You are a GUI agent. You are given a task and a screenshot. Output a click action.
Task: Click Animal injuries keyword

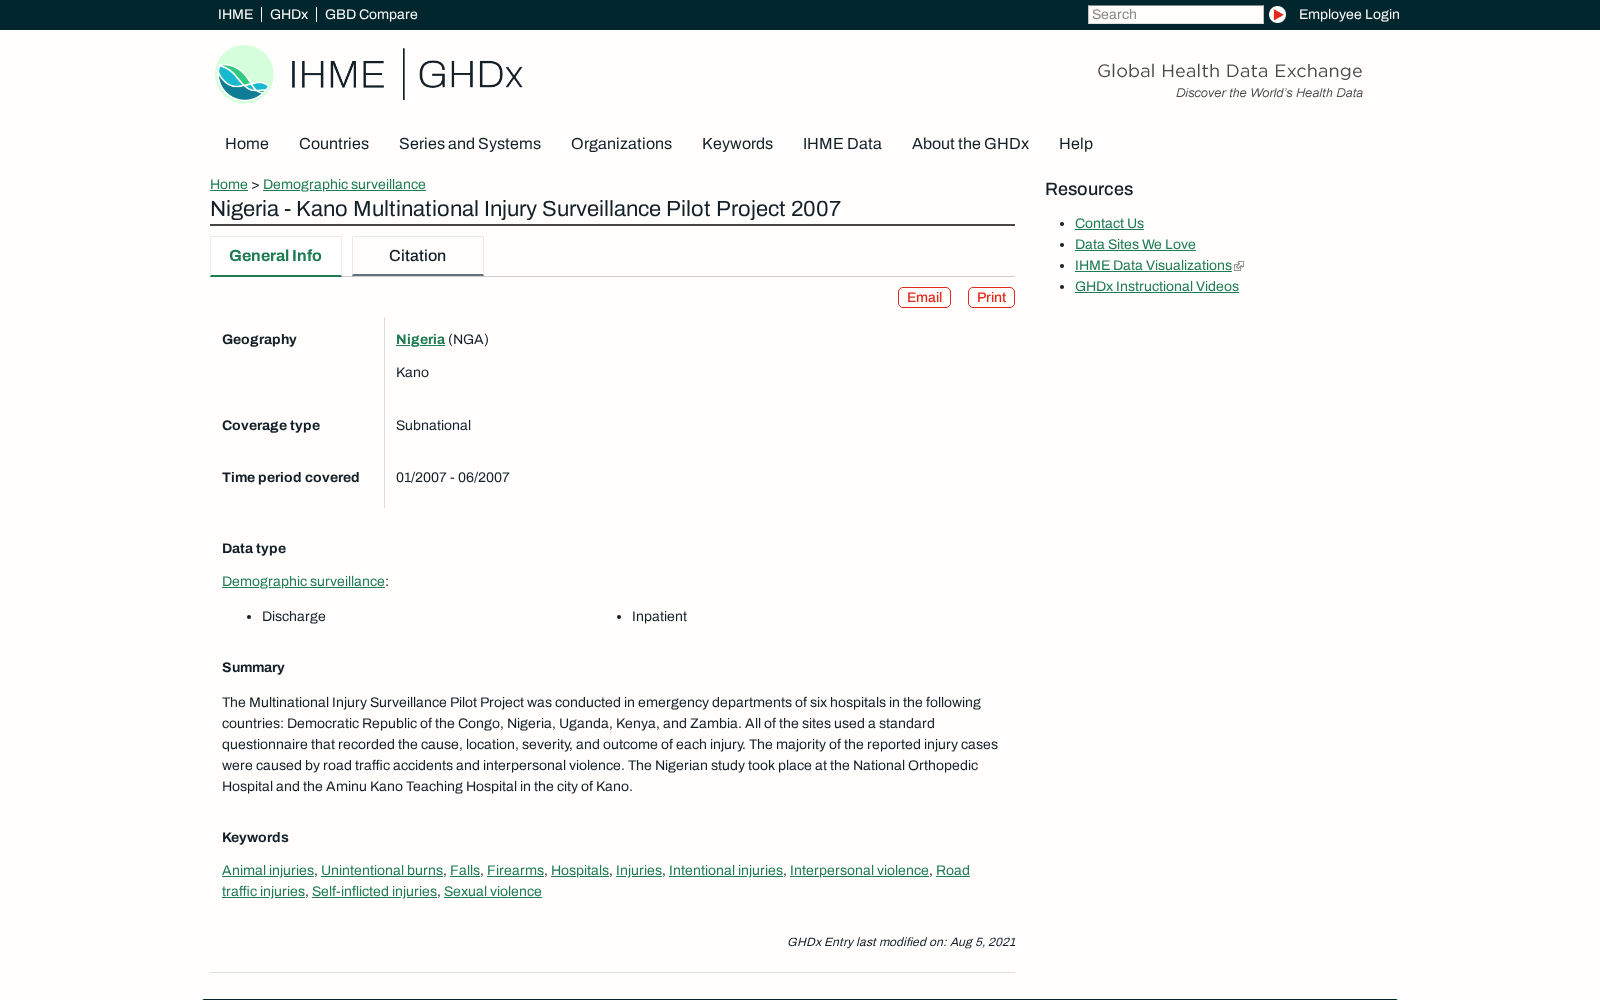coord(268,870)
